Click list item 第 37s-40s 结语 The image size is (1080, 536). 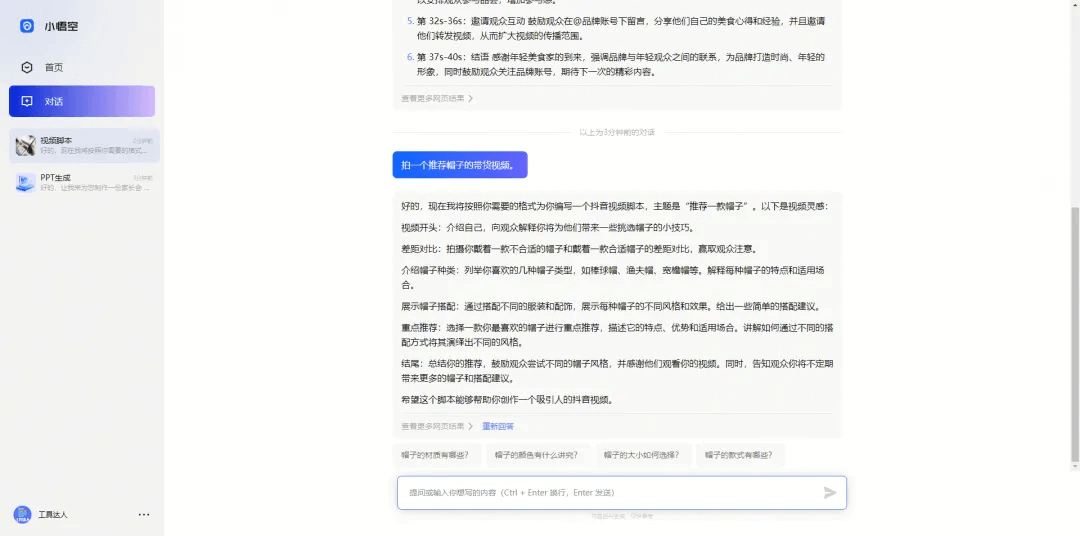click(615, 64)
